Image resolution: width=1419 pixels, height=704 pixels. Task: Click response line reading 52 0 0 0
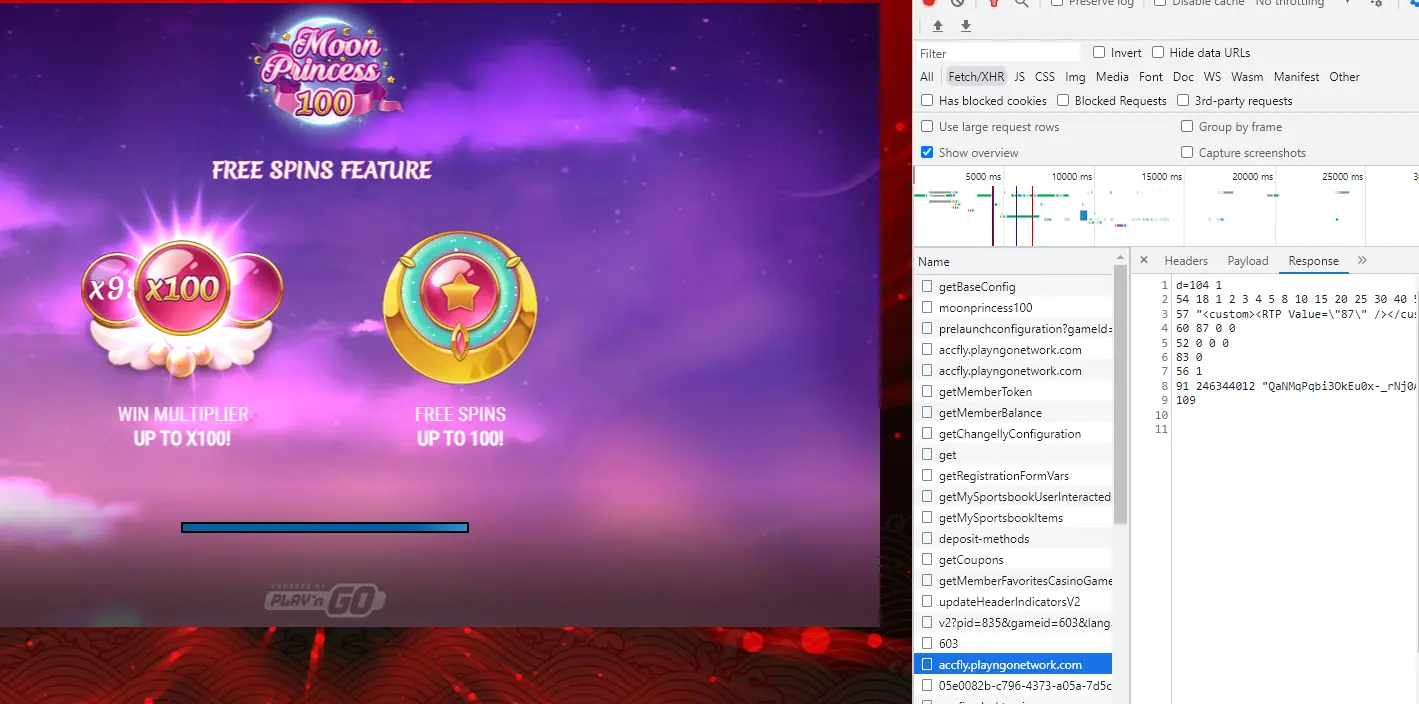pyautogui.click(x=1202, y=343)
